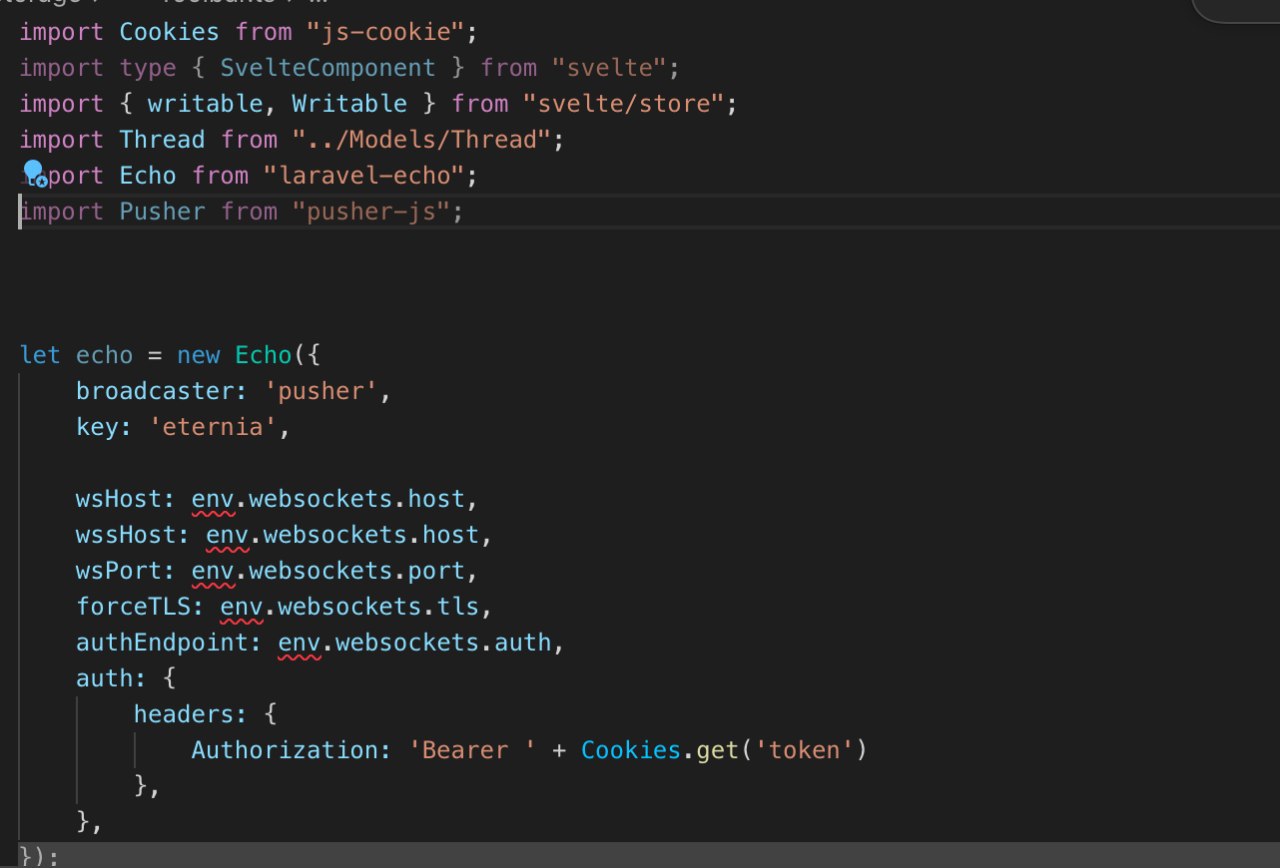1280x868 pixels.
Task: Click port at the end of the wsPort line
Action: click(436, 571)
